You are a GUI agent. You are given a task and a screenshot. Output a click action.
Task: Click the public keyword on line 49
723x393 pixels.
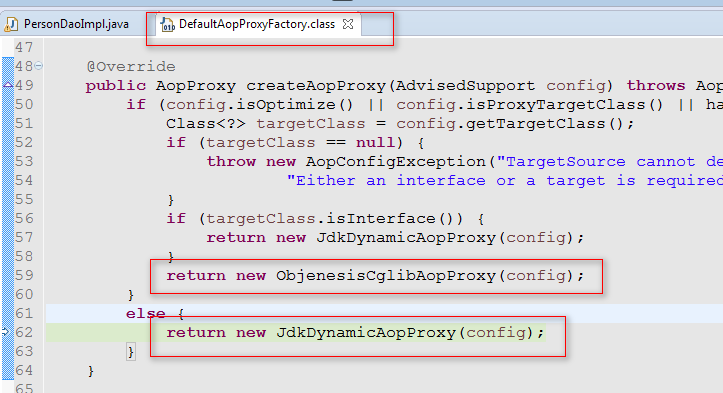click(115, 86)
